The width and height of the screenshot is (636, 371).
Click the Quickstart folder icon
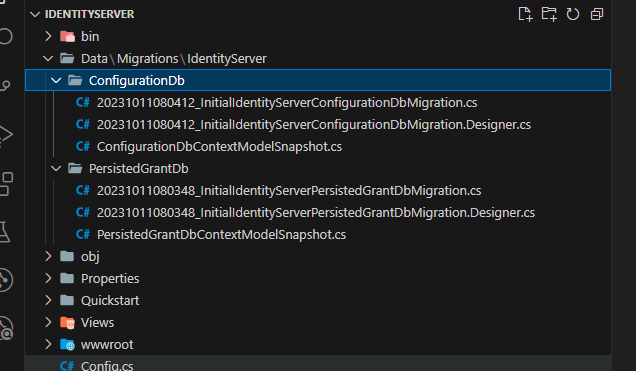[67, 300]
